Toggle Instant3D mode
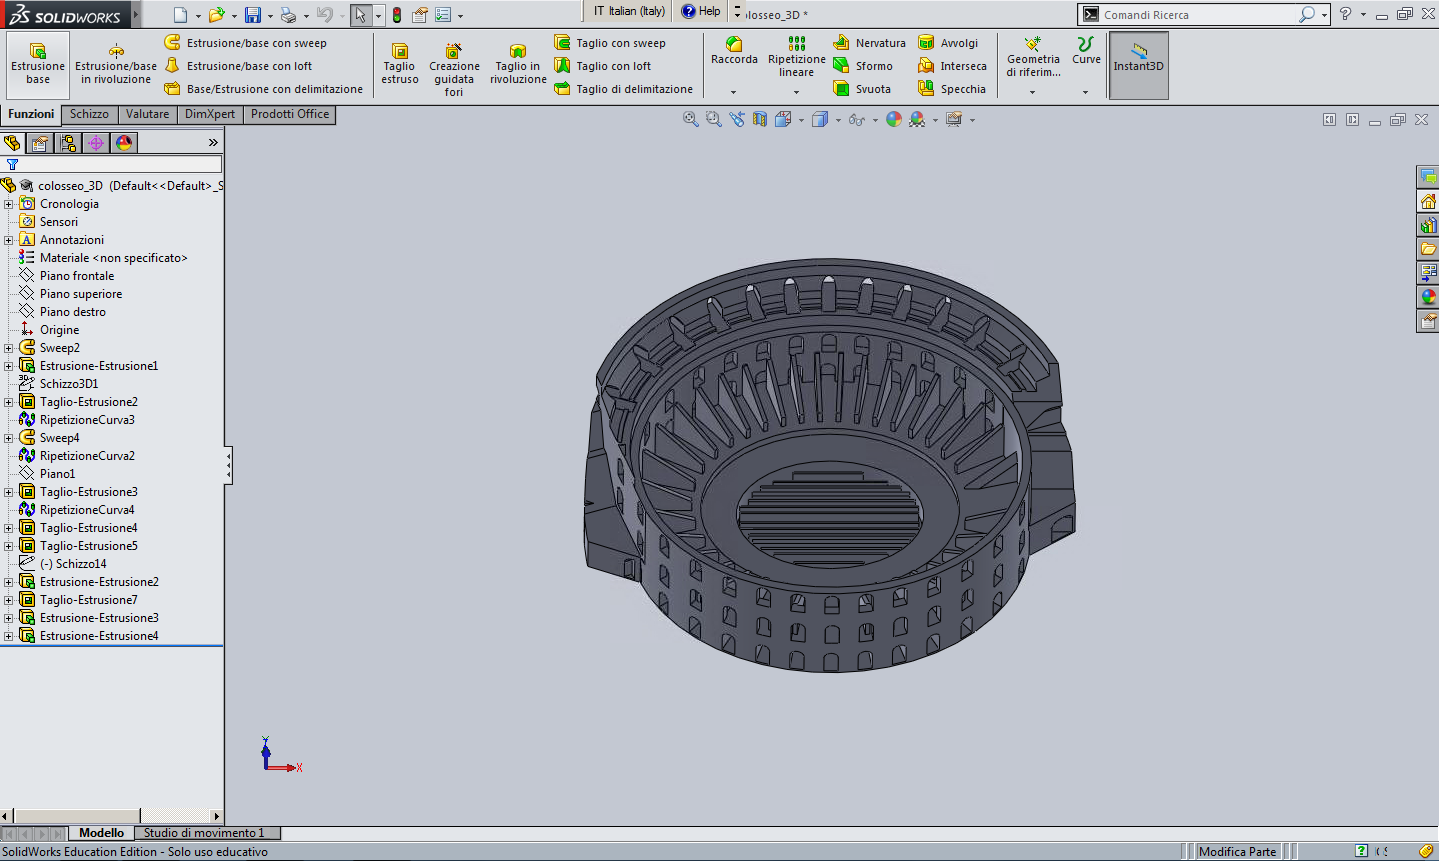1439x861 pixels. click(1139, 64)
